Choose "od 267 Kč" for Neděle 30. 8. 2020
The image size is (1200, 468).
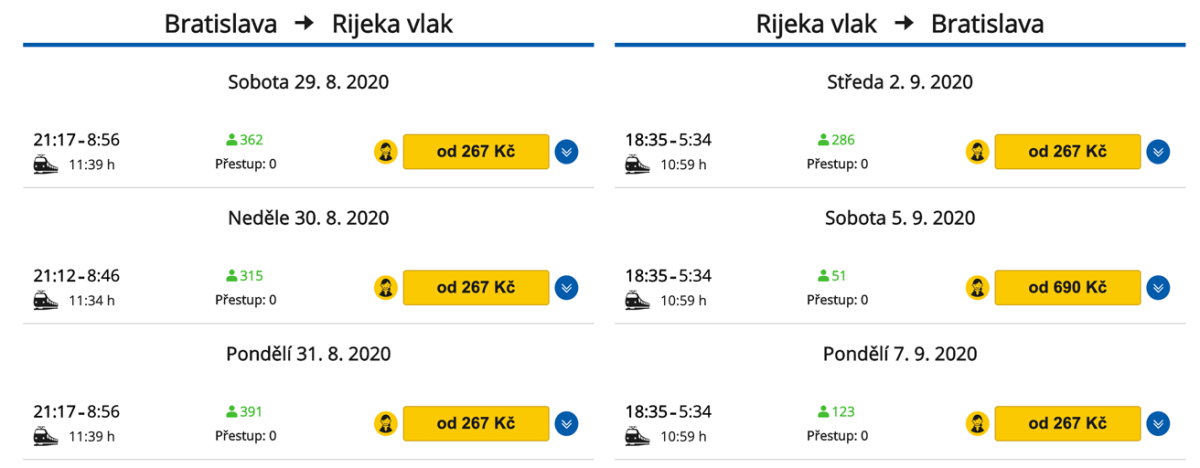click(476, 288)
